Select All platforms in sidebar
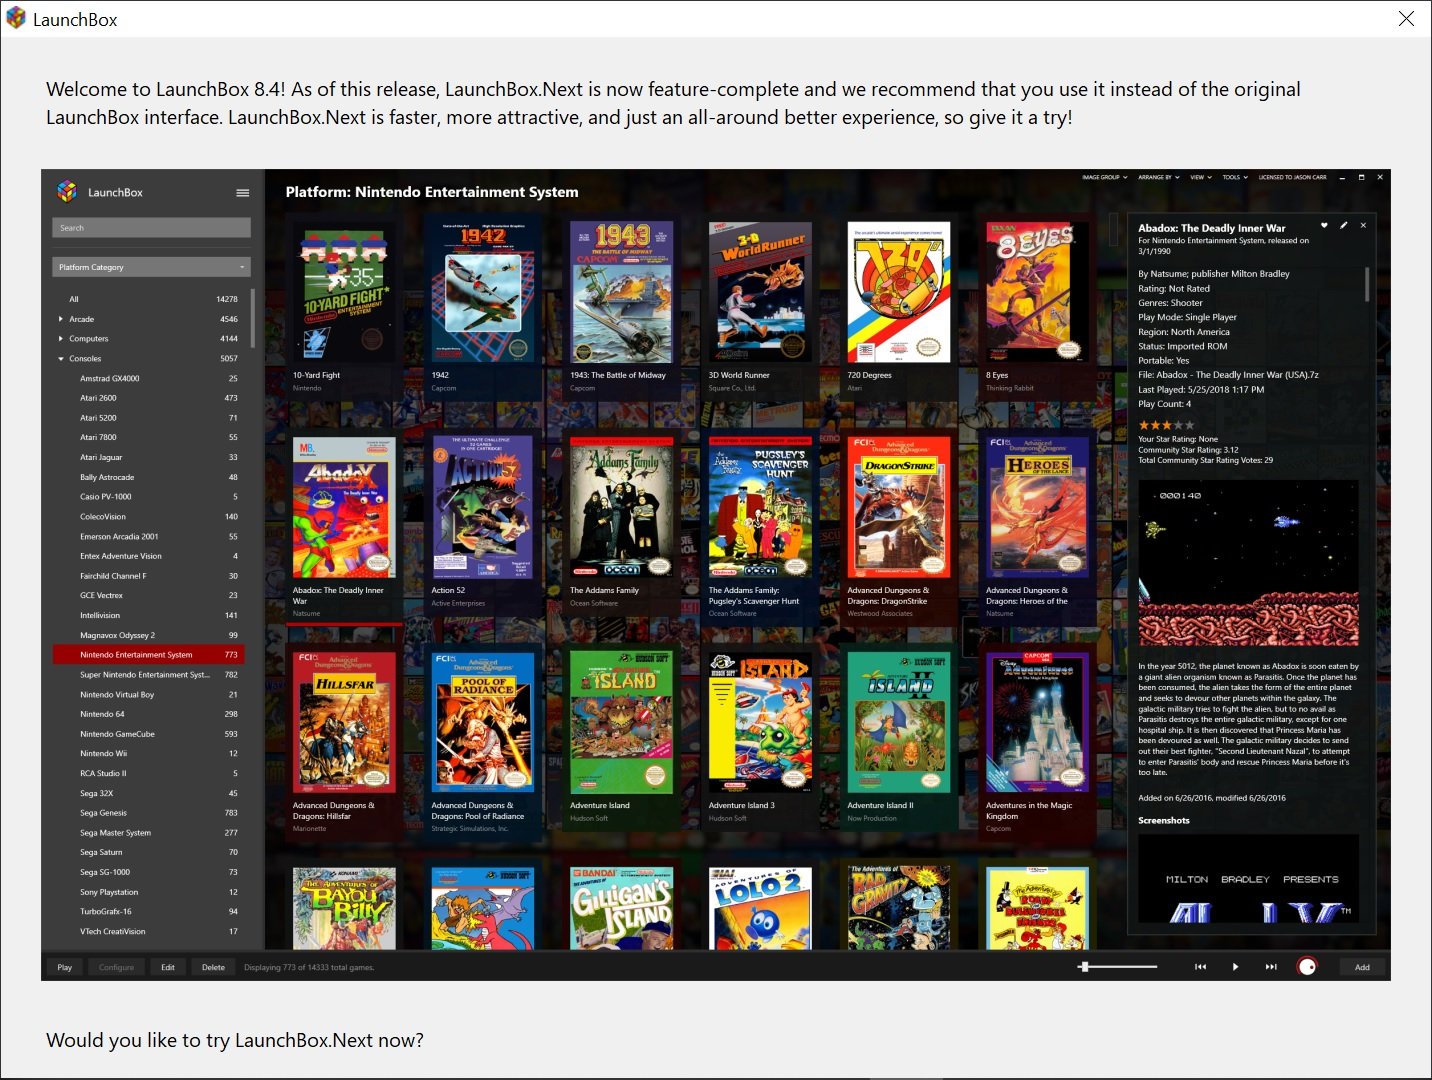 coord(149,299)
